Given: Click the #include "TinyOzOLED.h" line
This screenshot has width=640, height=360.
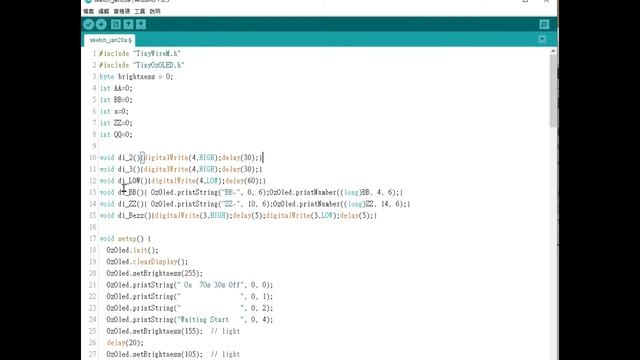Looking at the screenshot, I should tap(142, 65).
